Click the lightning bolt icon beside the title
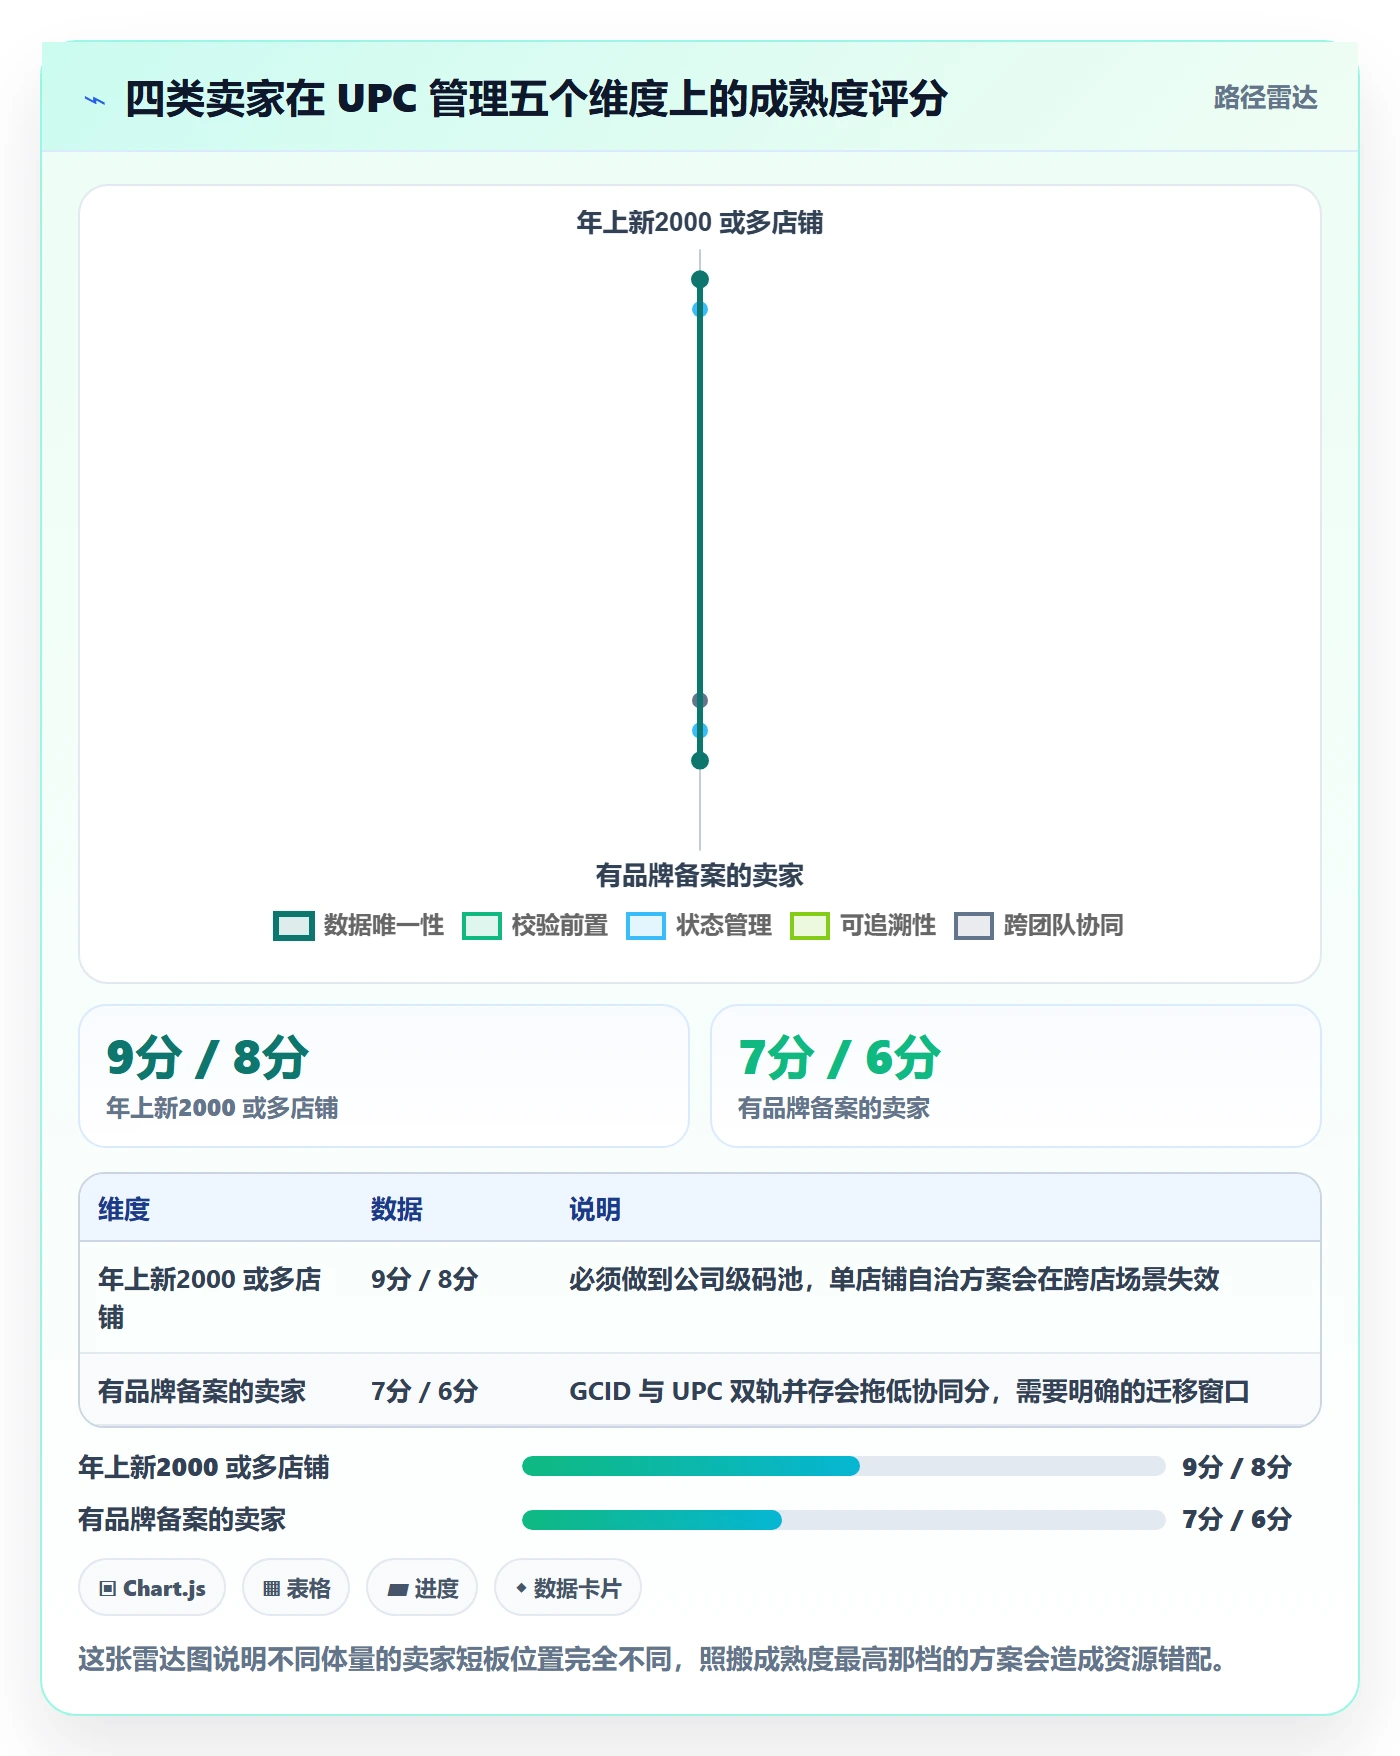This screenshot has width=1400, height=1756. [x=95, y=100]
